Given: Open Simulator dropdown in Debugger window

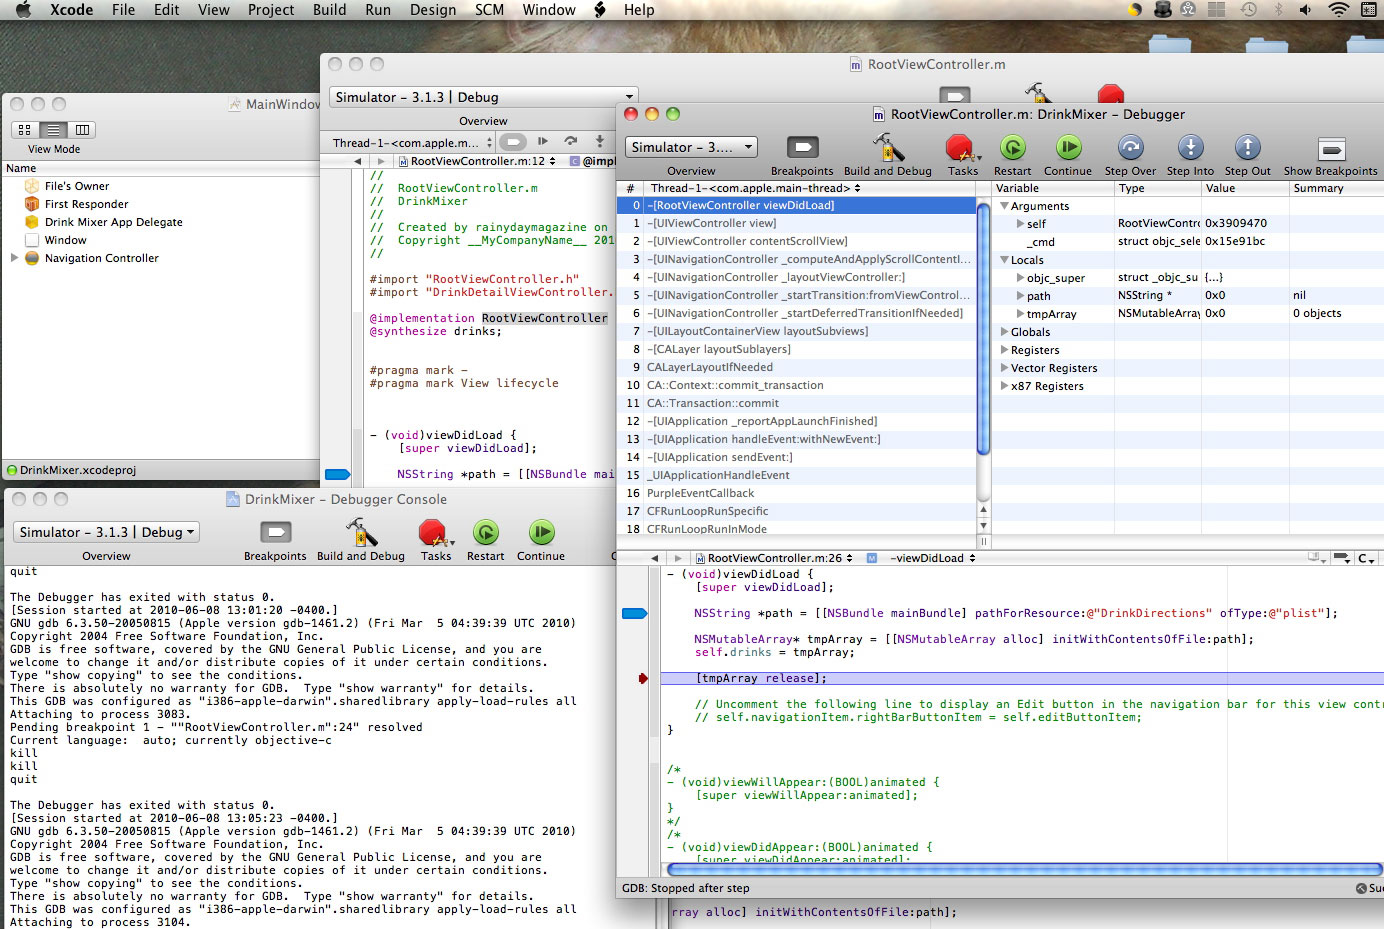Looking at the screenshot, I should (692, 147).
